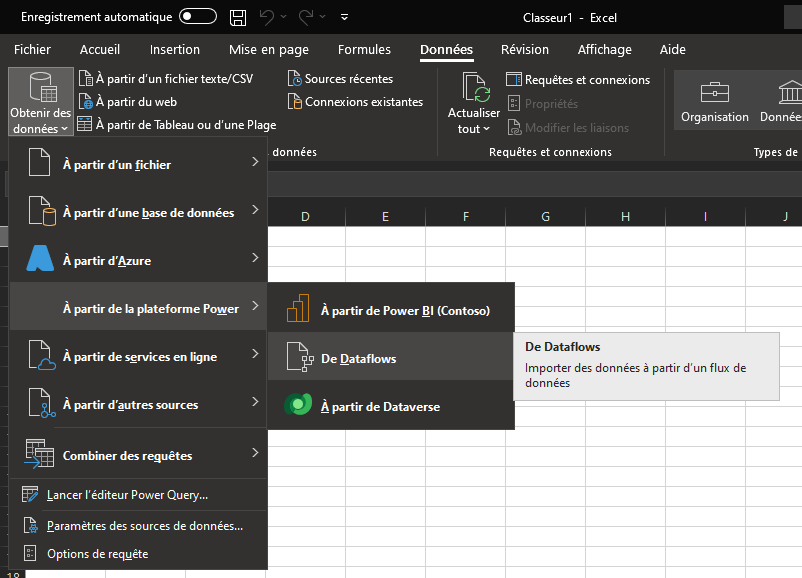
Task: Collapse the Obtenir des données dropdown label
Action: pos(40,121)
